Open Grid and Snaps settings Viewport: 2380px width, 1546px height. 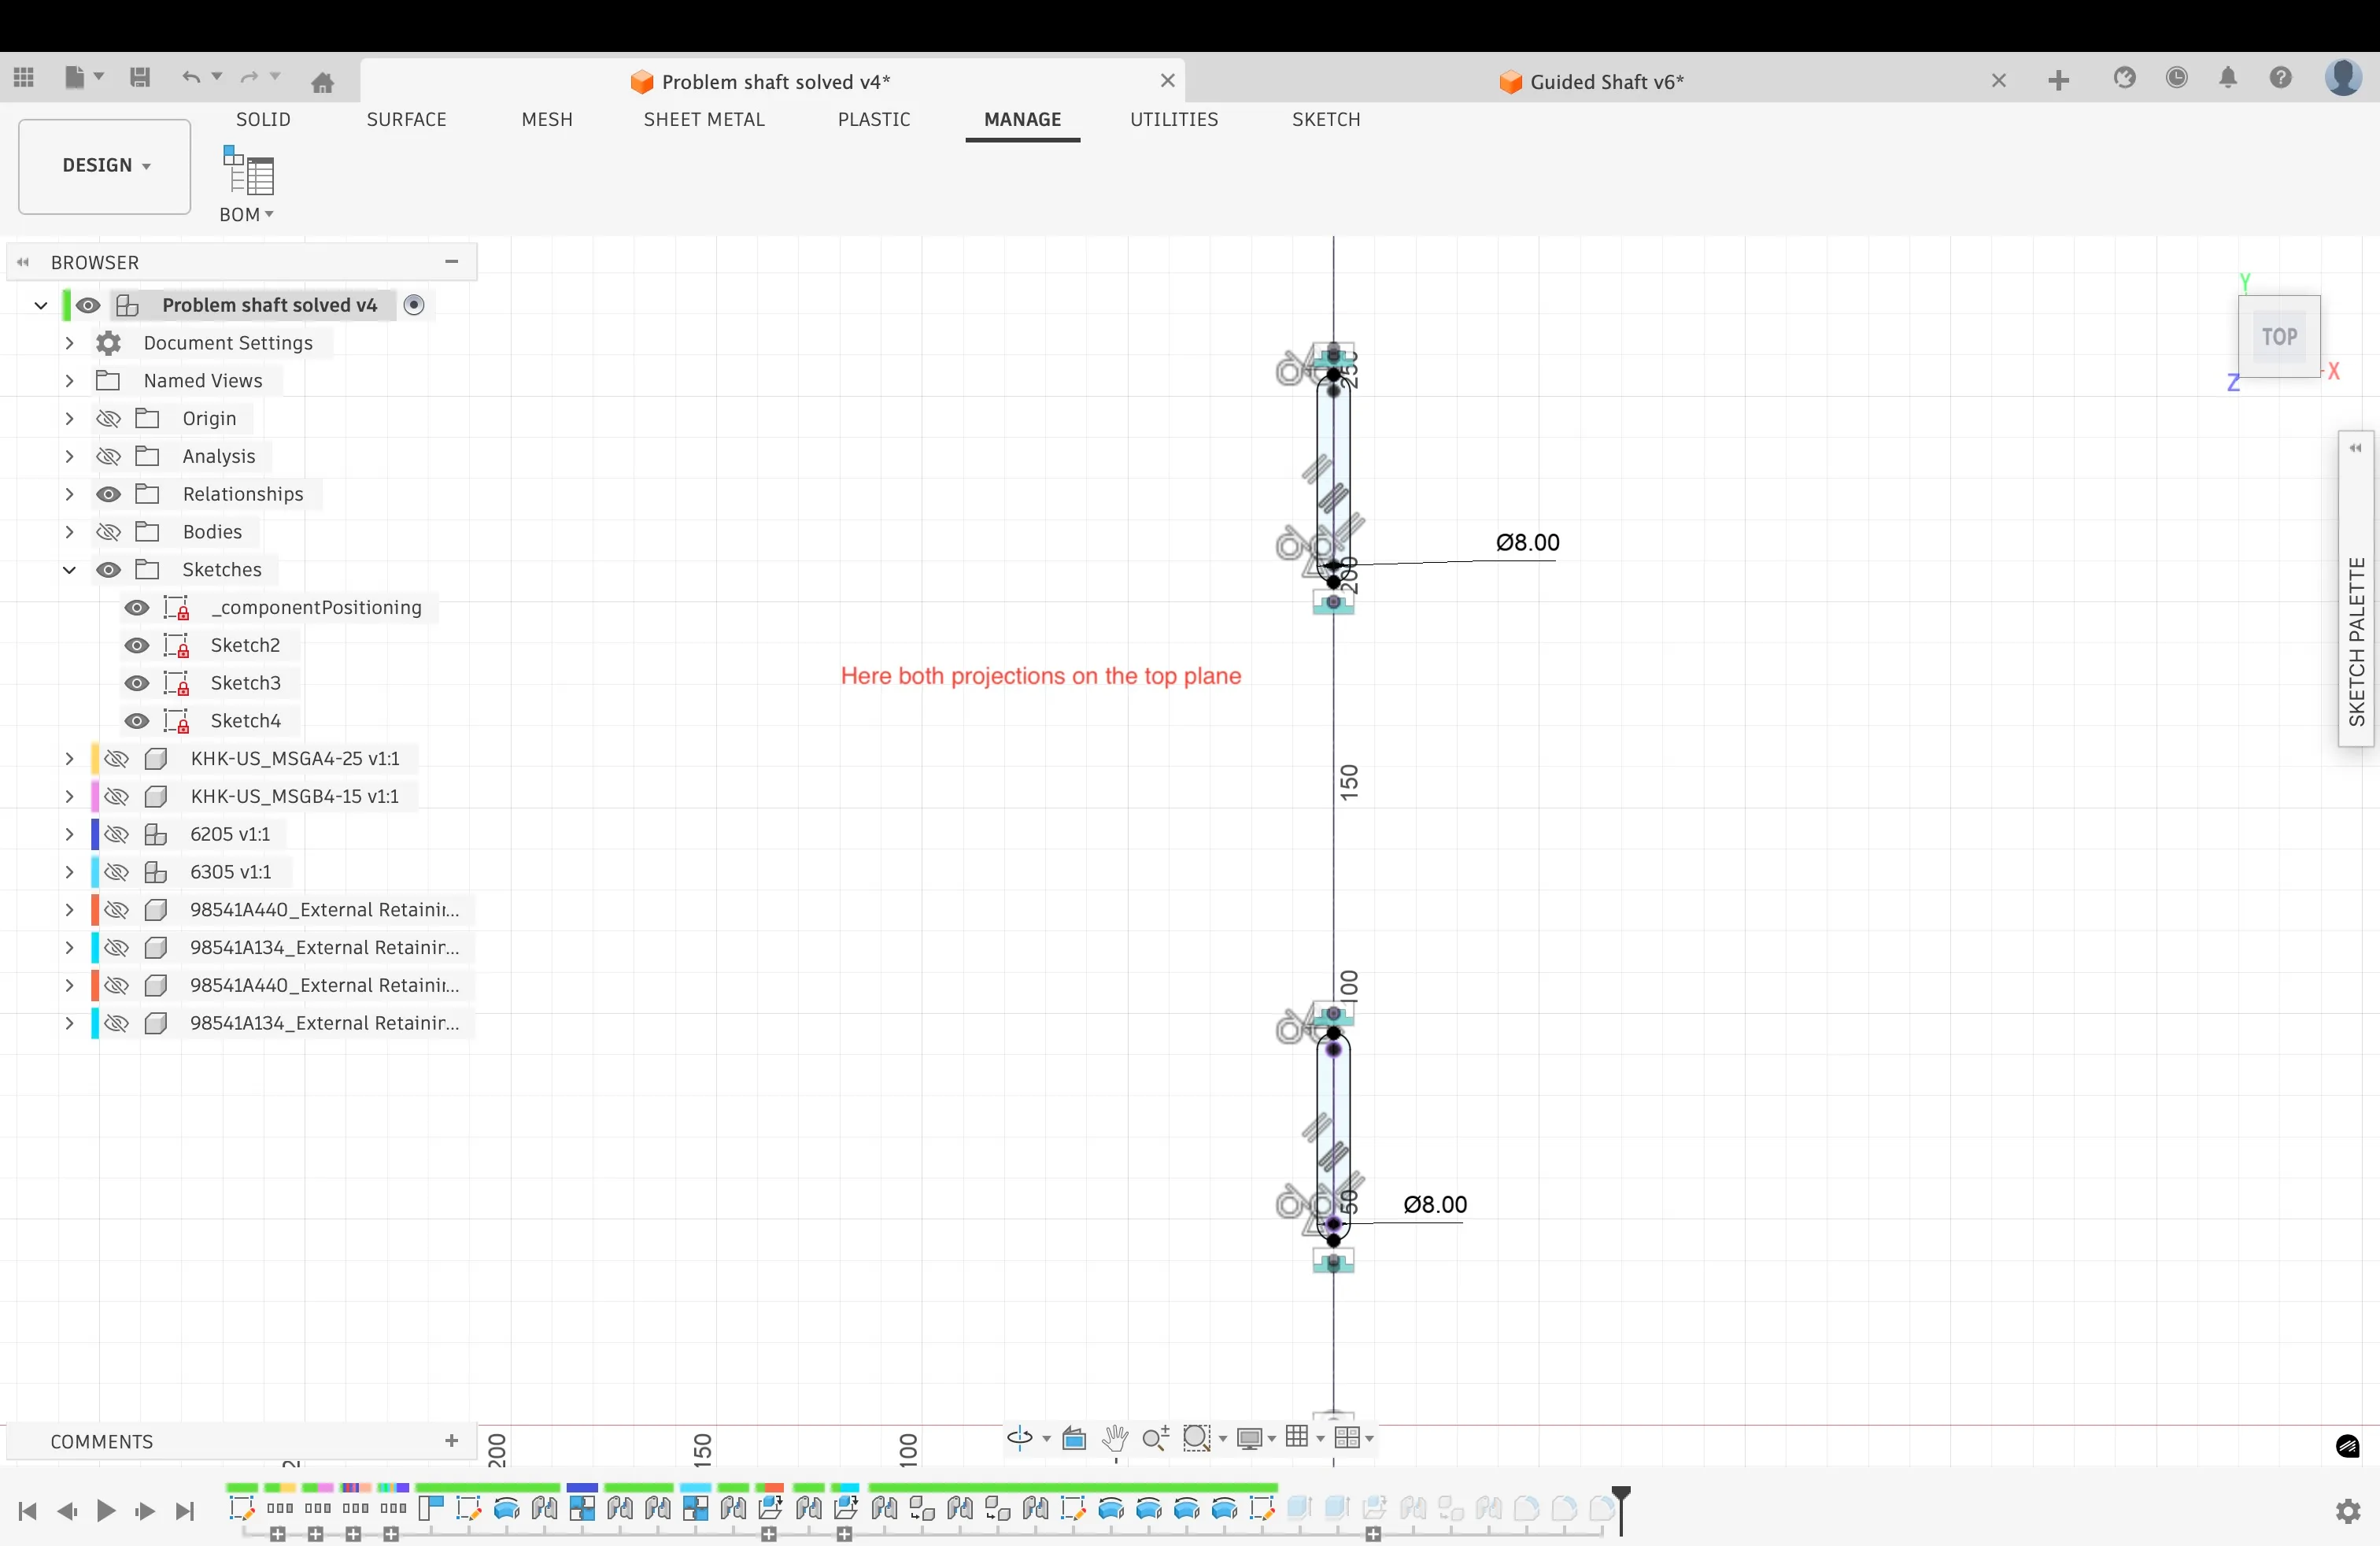[x=1297, y=1437]
